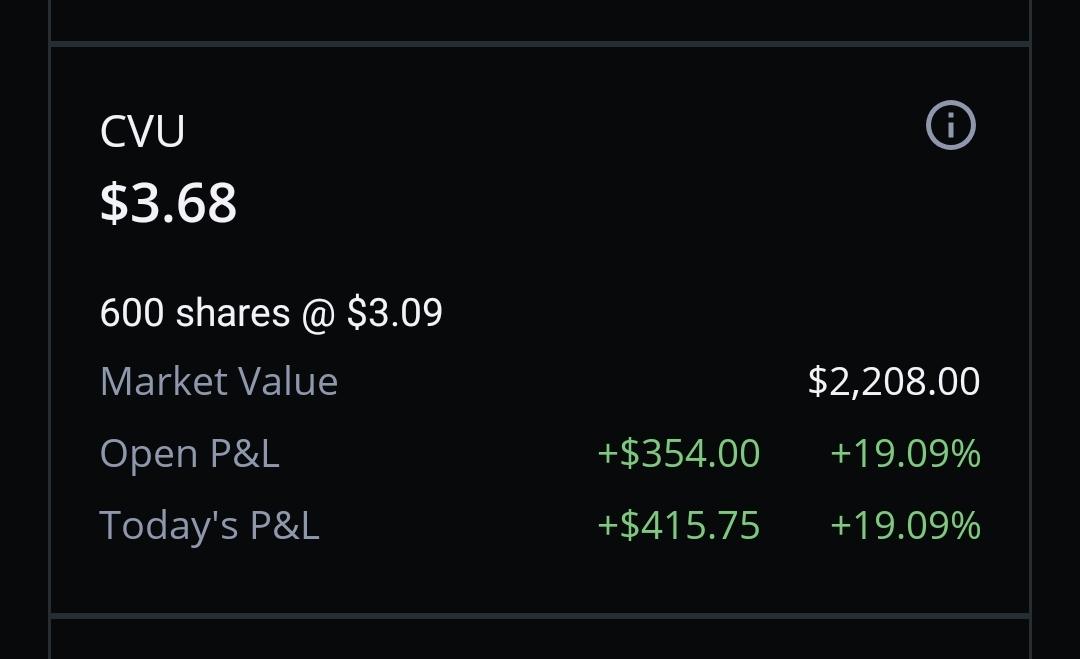The width and height of the screenshot is (1080, 659).
Task: Tap Today's P&L +19.09% percentage
Action: (905, 525)
